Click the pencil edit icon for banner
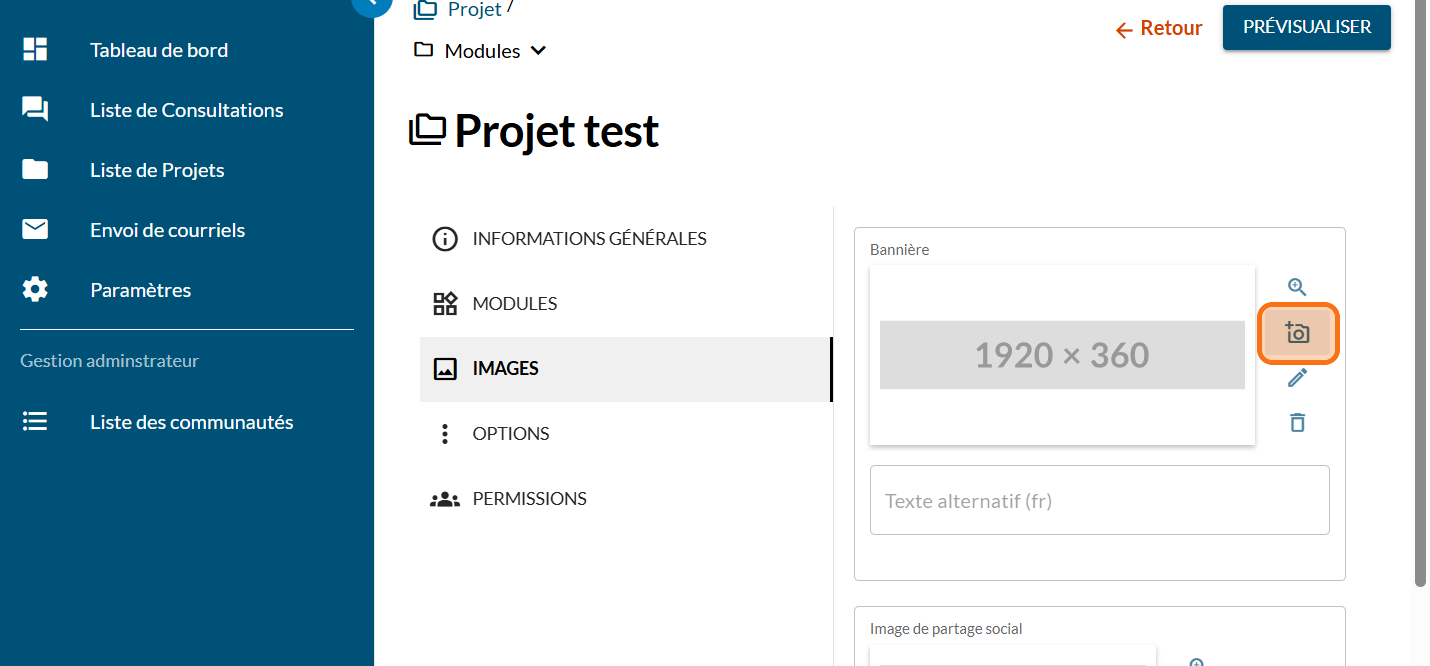Screen dimensions: 1430x666 pos(1297,378)
